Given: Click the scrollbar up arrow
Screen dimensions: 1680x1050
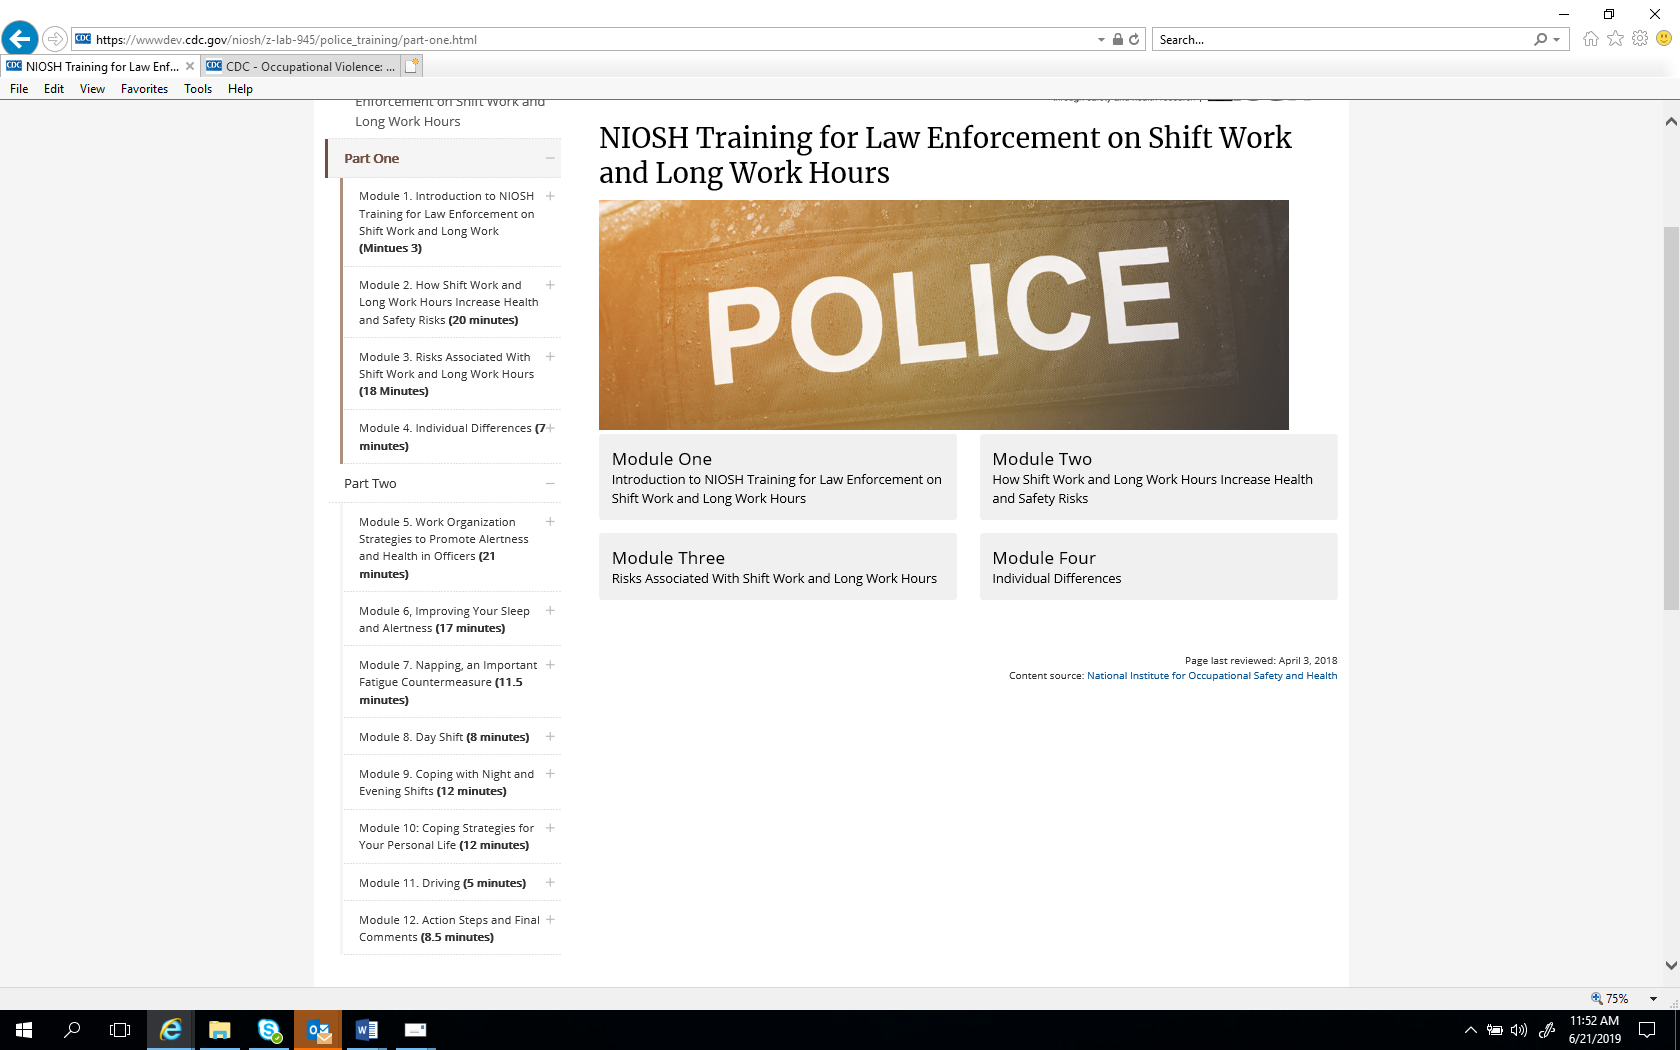Looking at the screenshot, I should pos(1671,122).
